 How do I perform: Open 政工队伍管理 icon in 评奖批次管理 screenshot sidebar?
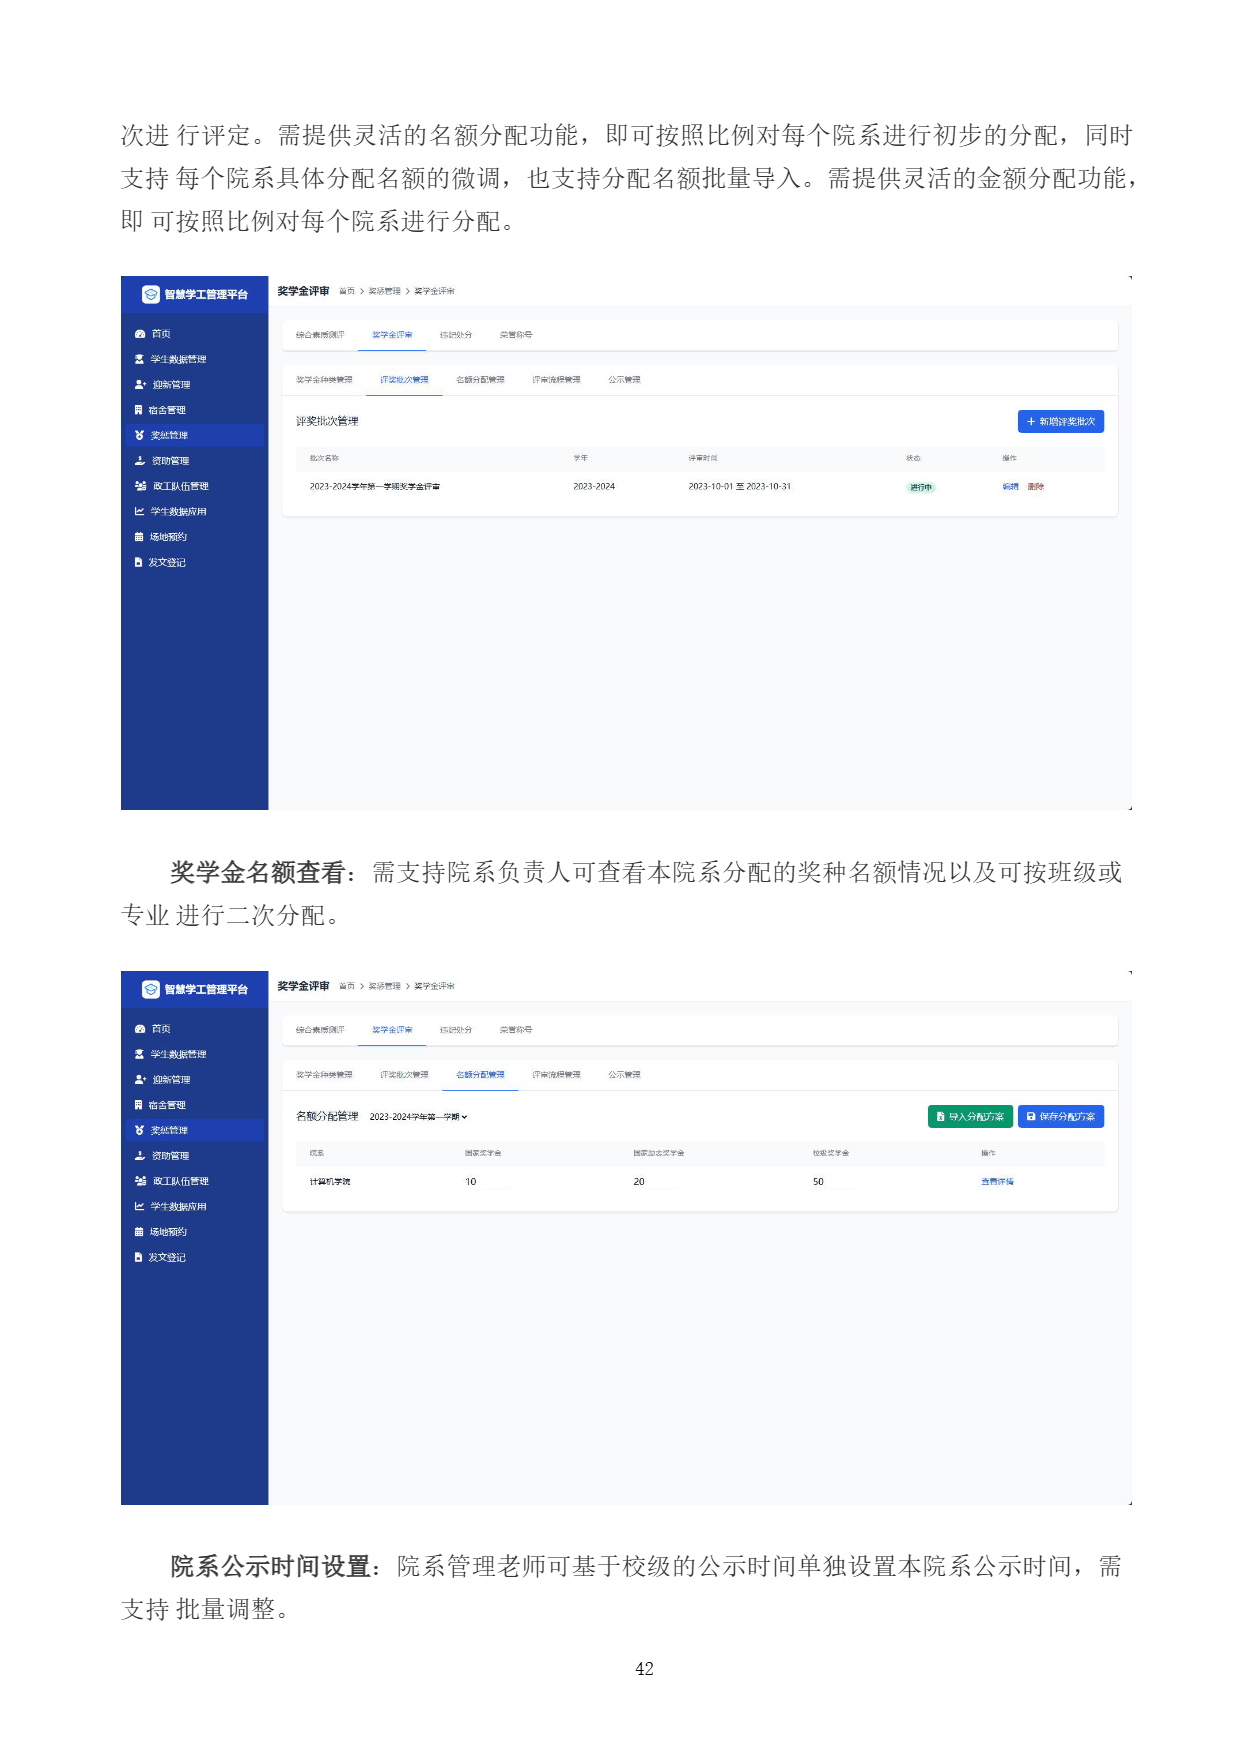point(141,486)
